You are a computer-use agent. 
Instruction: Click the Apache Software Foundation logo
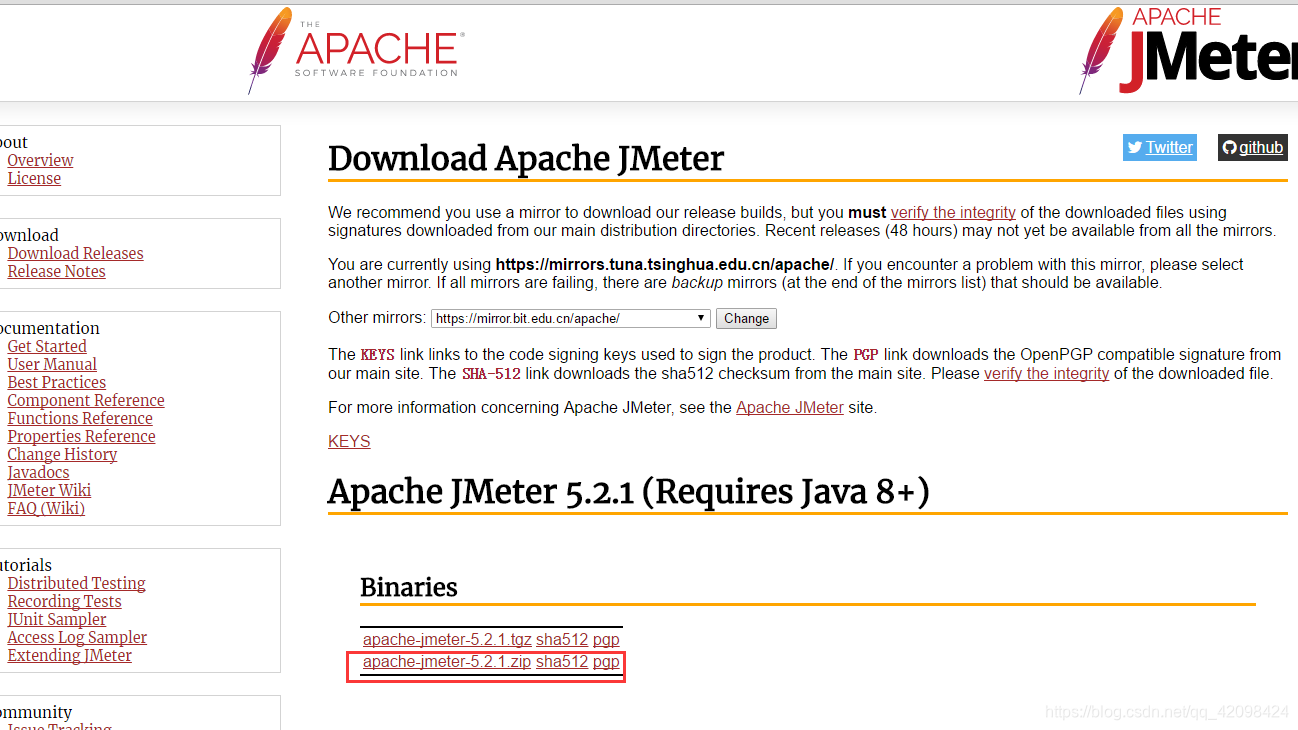(356, 51)
